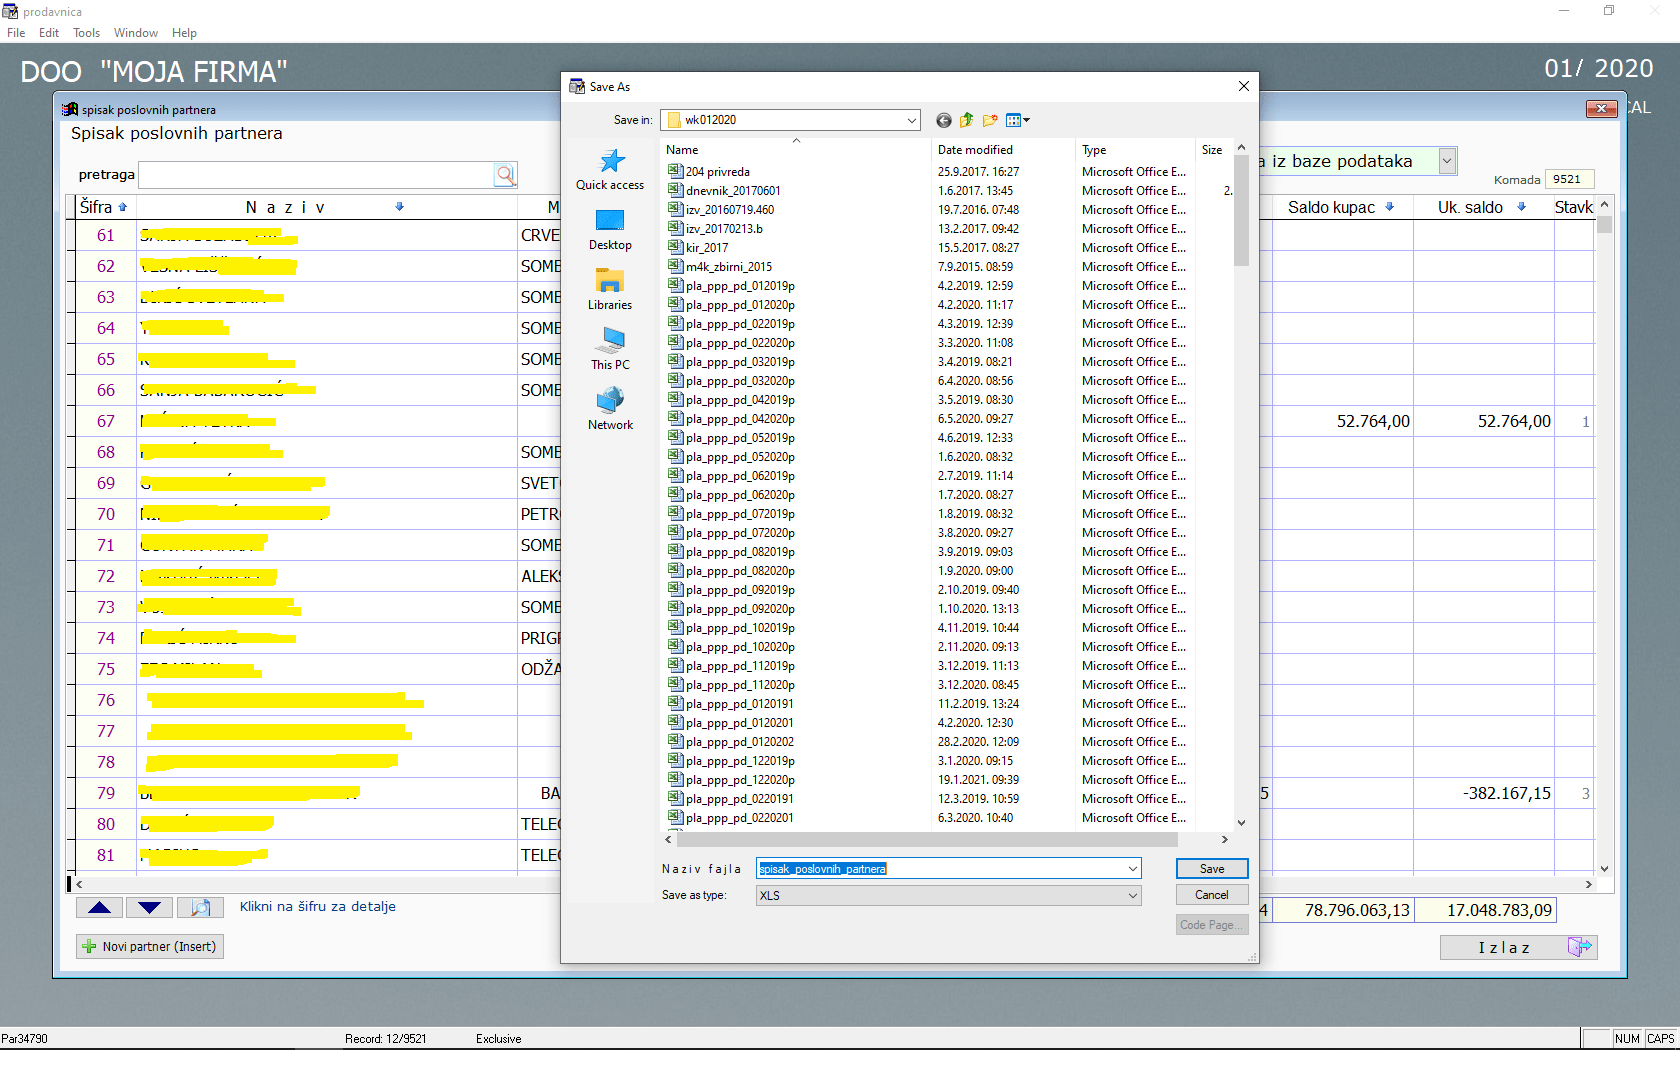Click the Save As file list scroll-down arrow

click(x=1241, y=823)
